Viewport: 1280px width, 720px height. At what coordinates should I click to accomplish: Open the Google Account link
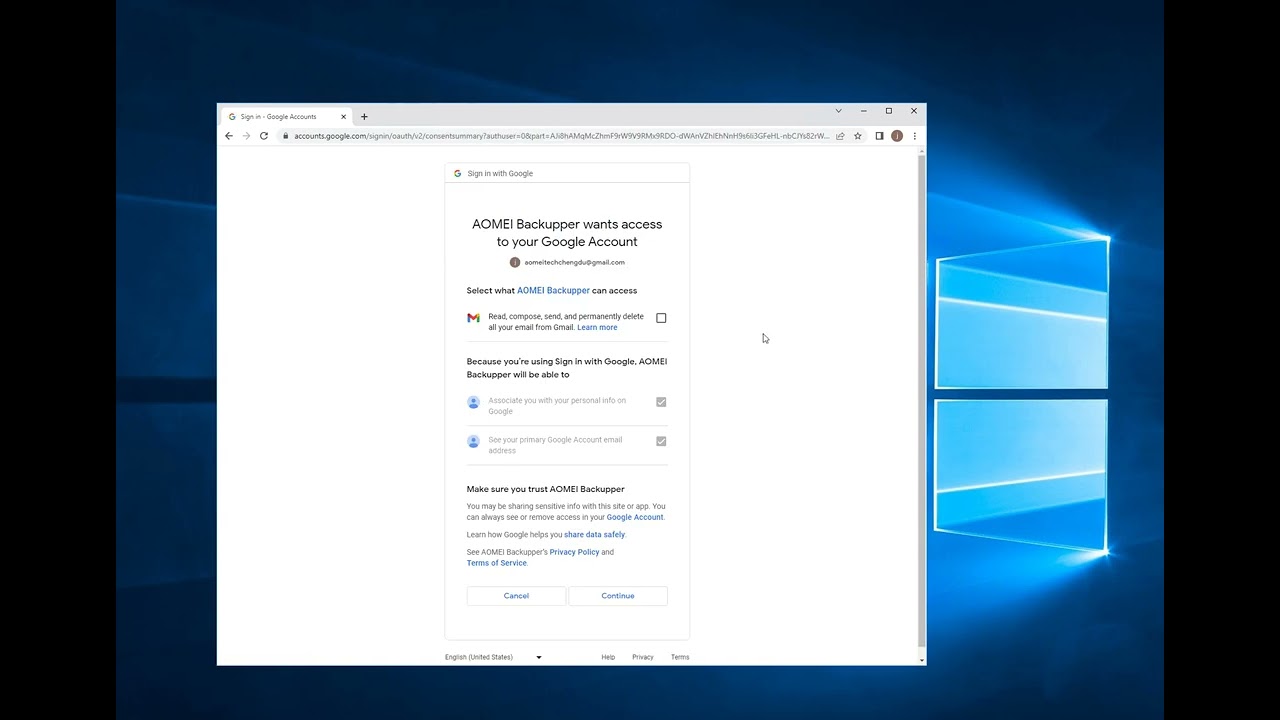pos(635,518)
